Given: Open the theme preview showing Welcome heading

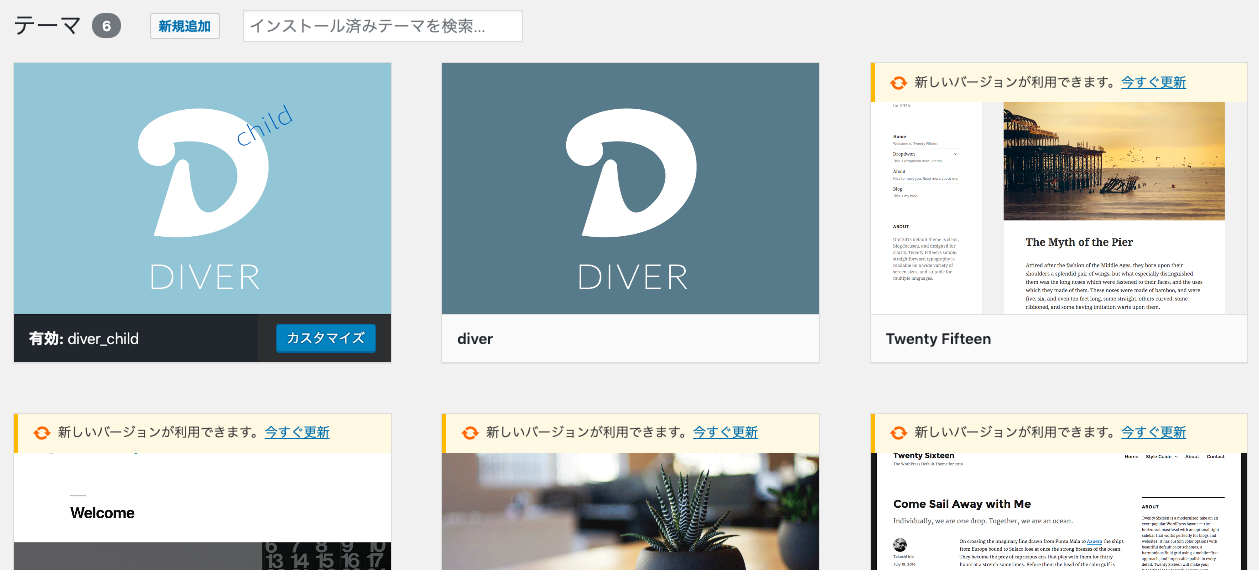Looking at the screenshot, I should pos(202,510).
